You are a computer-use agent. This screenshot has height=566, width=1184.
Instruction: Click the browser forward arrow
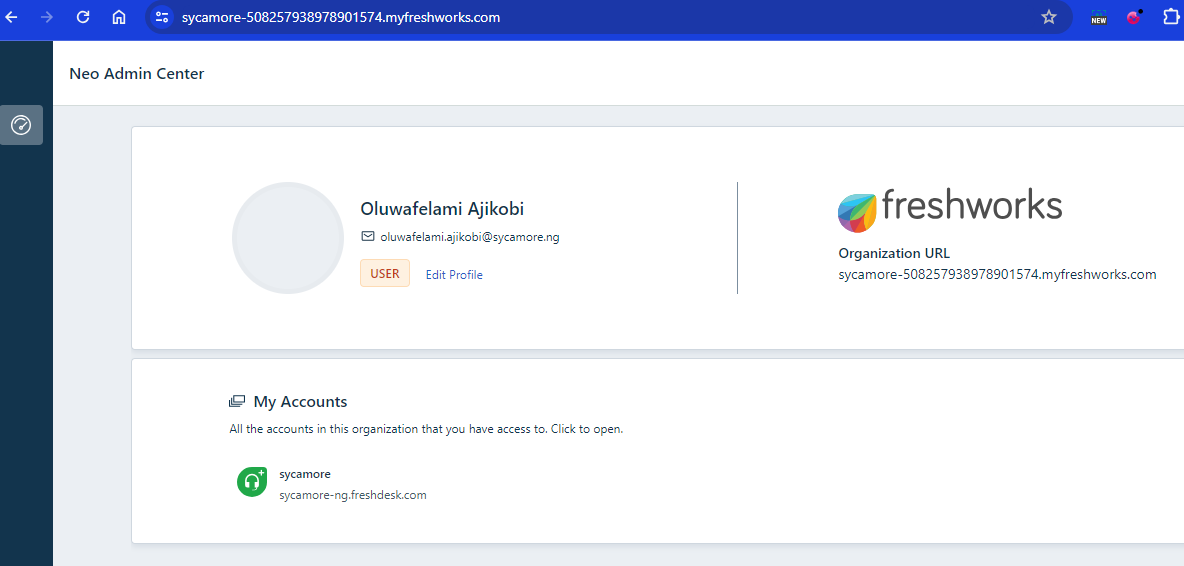click(x=47, y=17)
